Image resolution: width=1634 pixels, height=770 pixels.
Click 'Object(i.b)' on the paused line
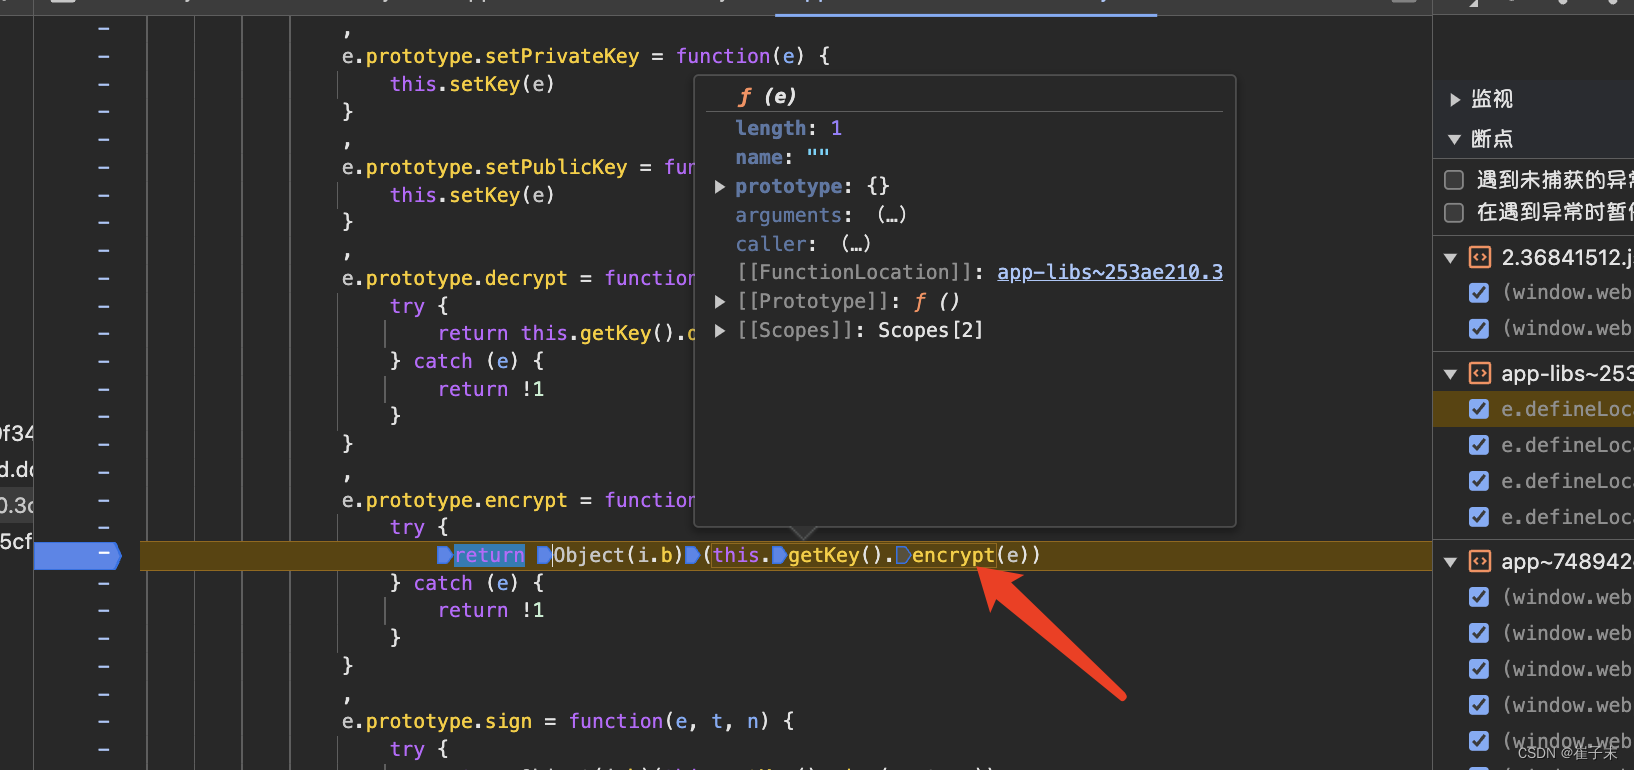pos(618,555)
